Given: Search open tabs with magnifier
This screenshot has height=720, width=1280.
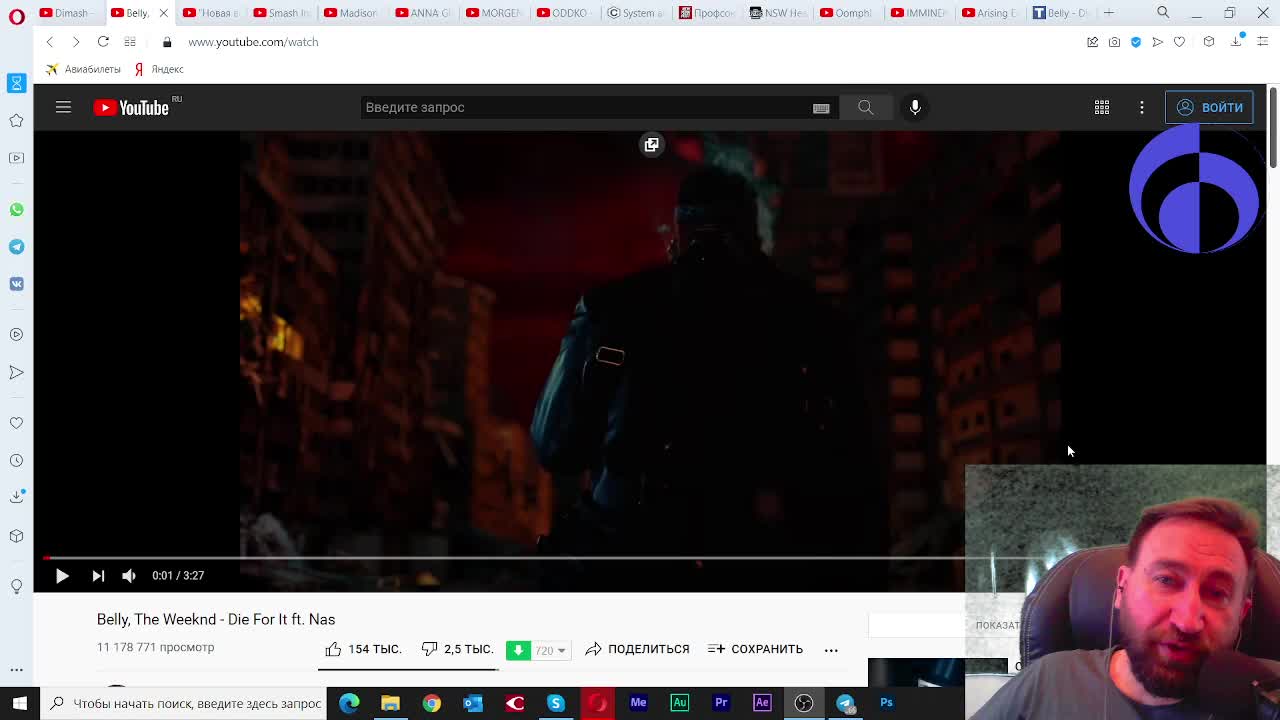Looking at the screenshot, I should click(1163, 13).
